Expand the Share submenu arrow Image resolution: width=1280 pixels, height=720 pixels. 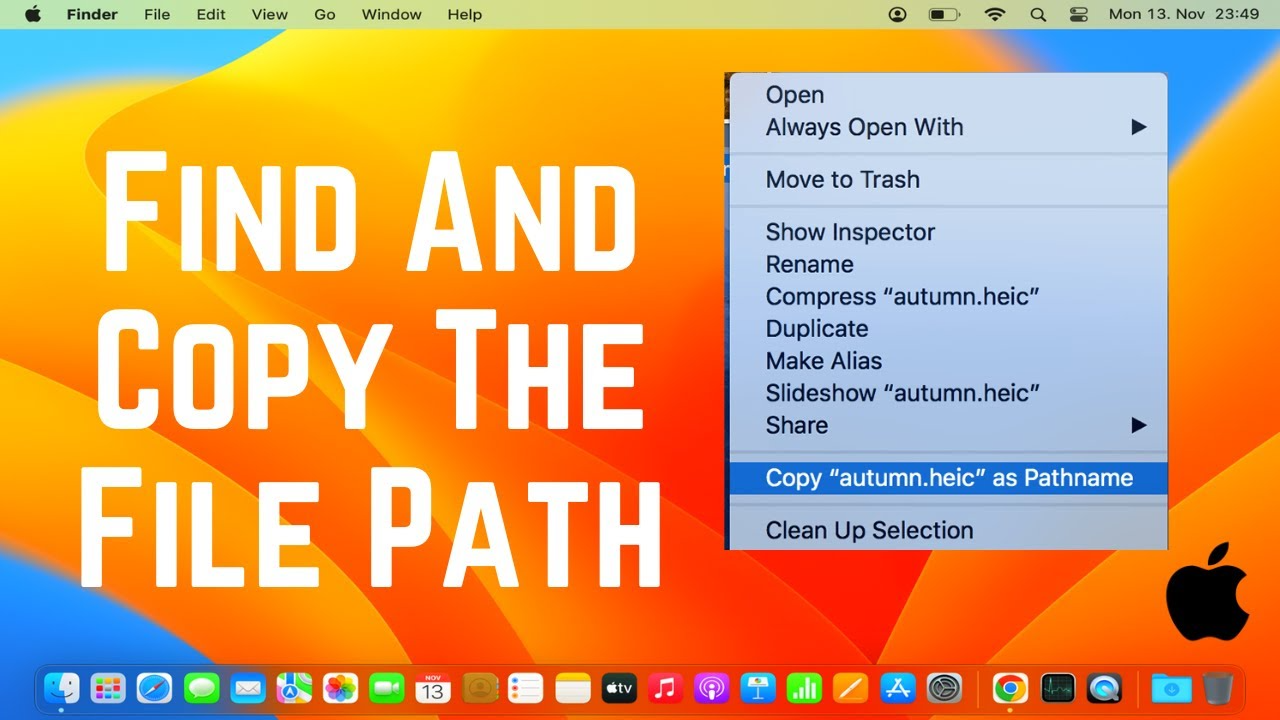coord(1138,425)
